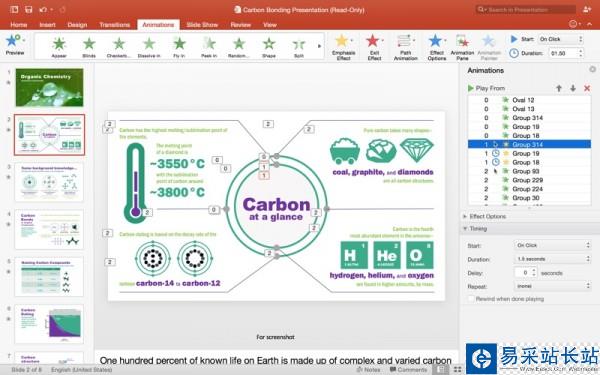Screen dimensions: 600x375
Task: Click the Preview animation button
Action: [15, 44]
